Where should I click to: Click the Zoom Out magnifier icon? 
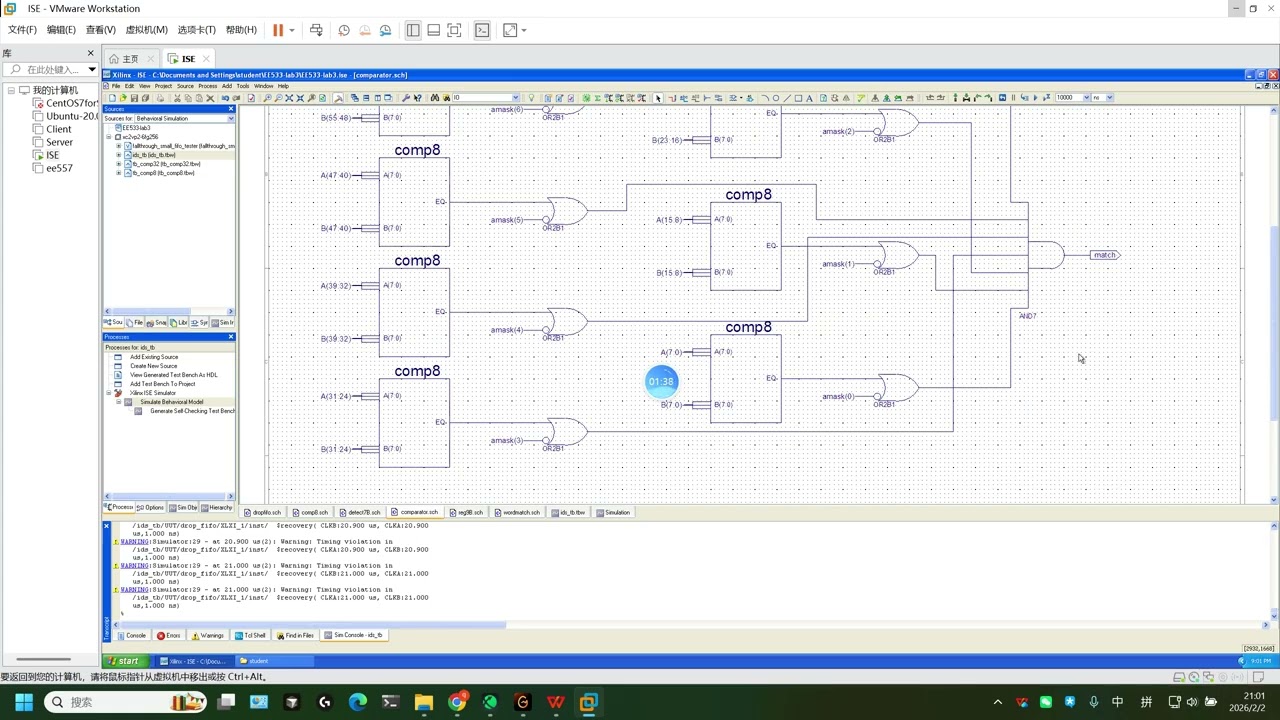278,98
